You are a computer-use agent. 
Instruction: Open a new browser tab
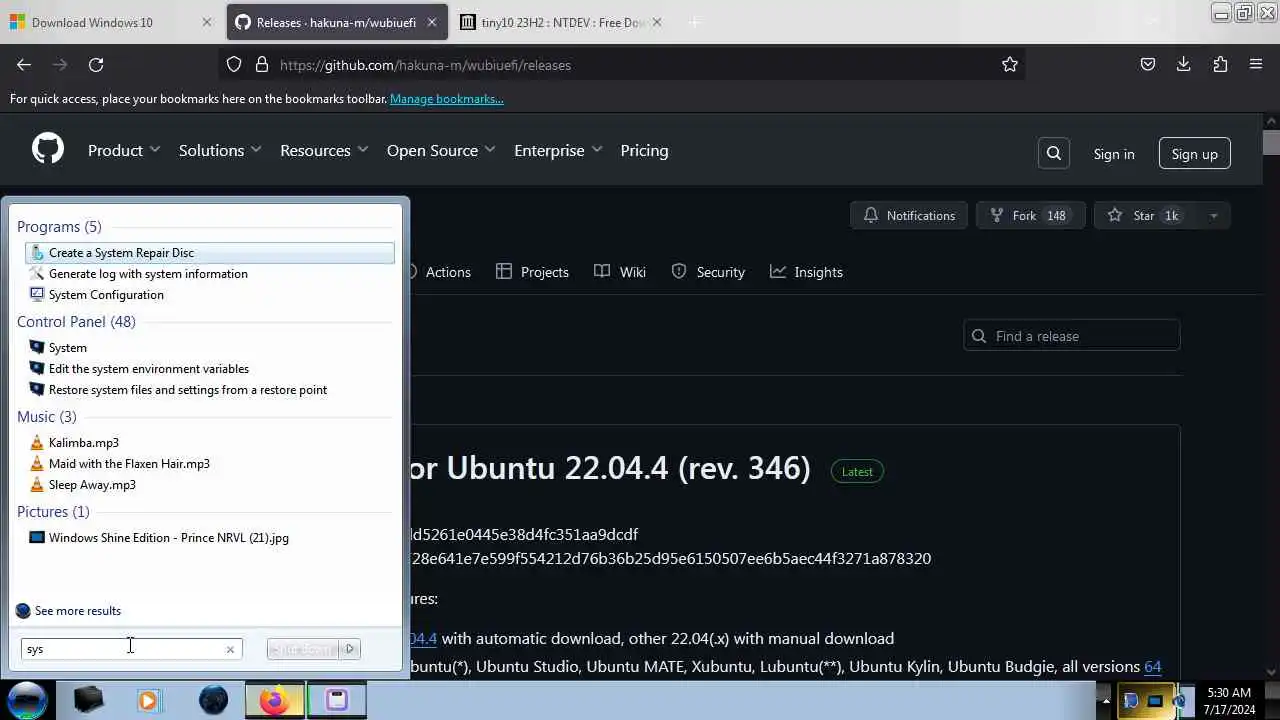tap(694, 22)
